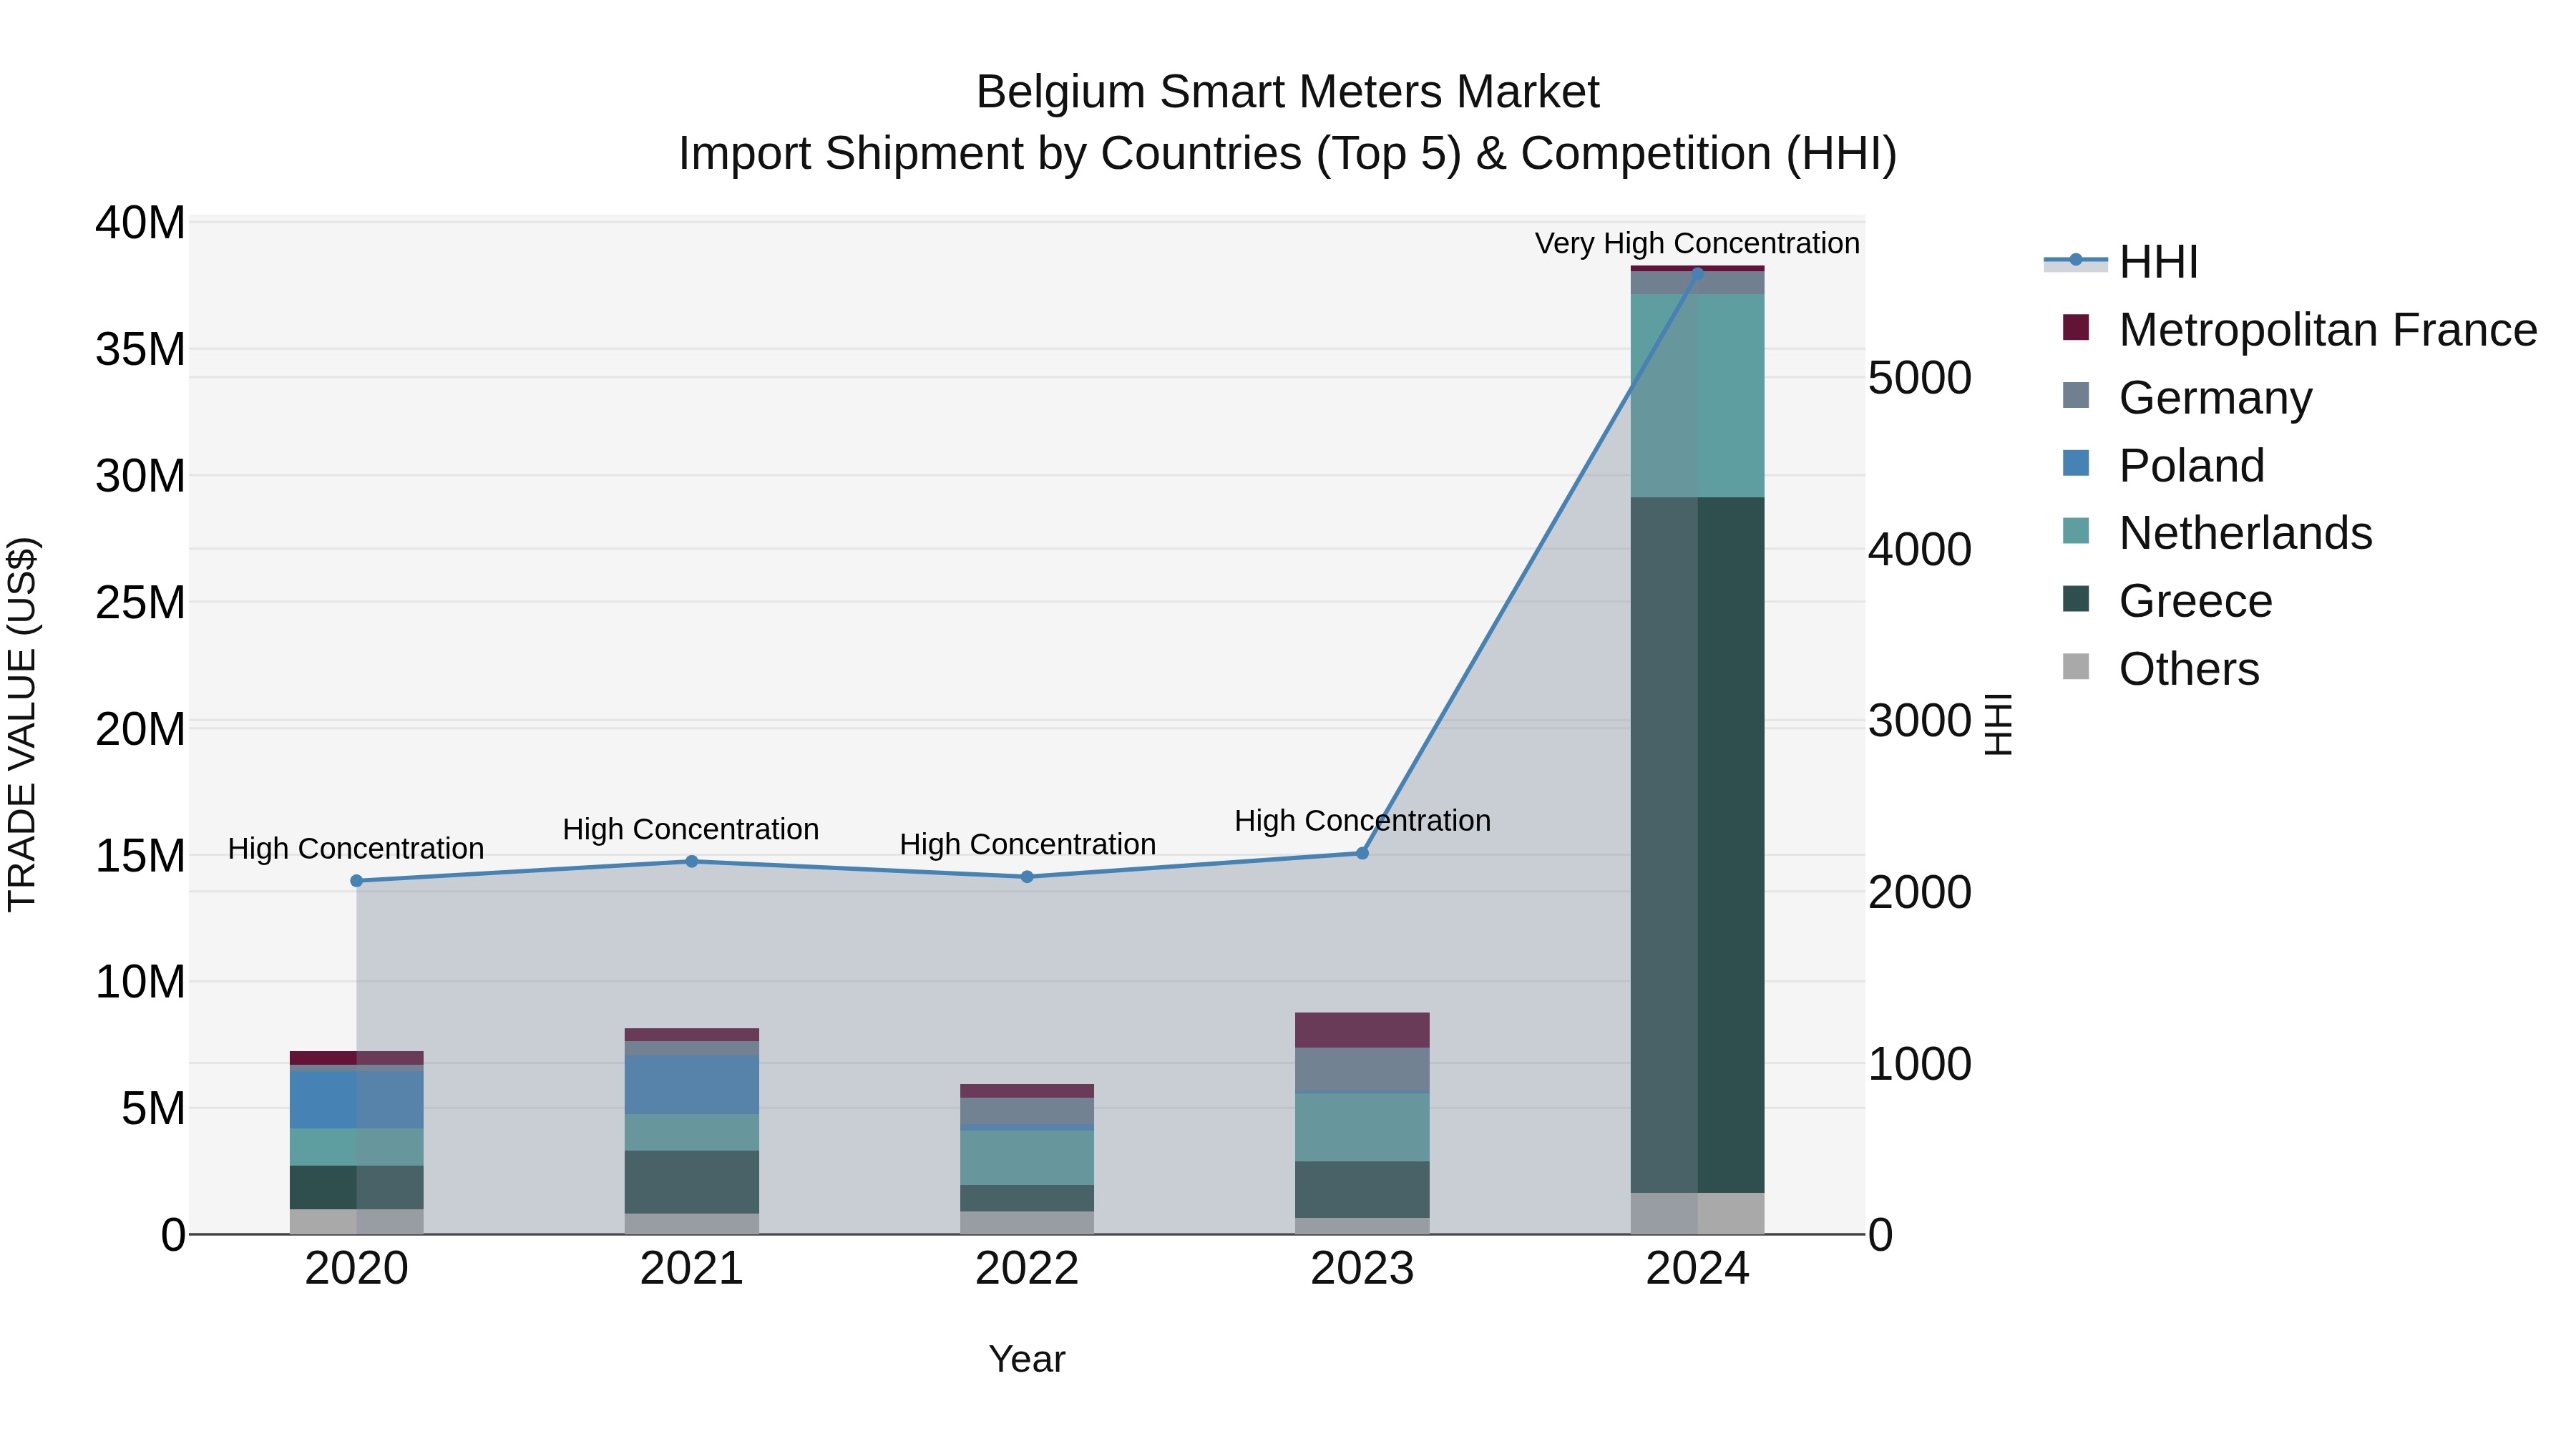
Task: Click the 'Very High Concentration' annotation
Action: [1697, 243]
